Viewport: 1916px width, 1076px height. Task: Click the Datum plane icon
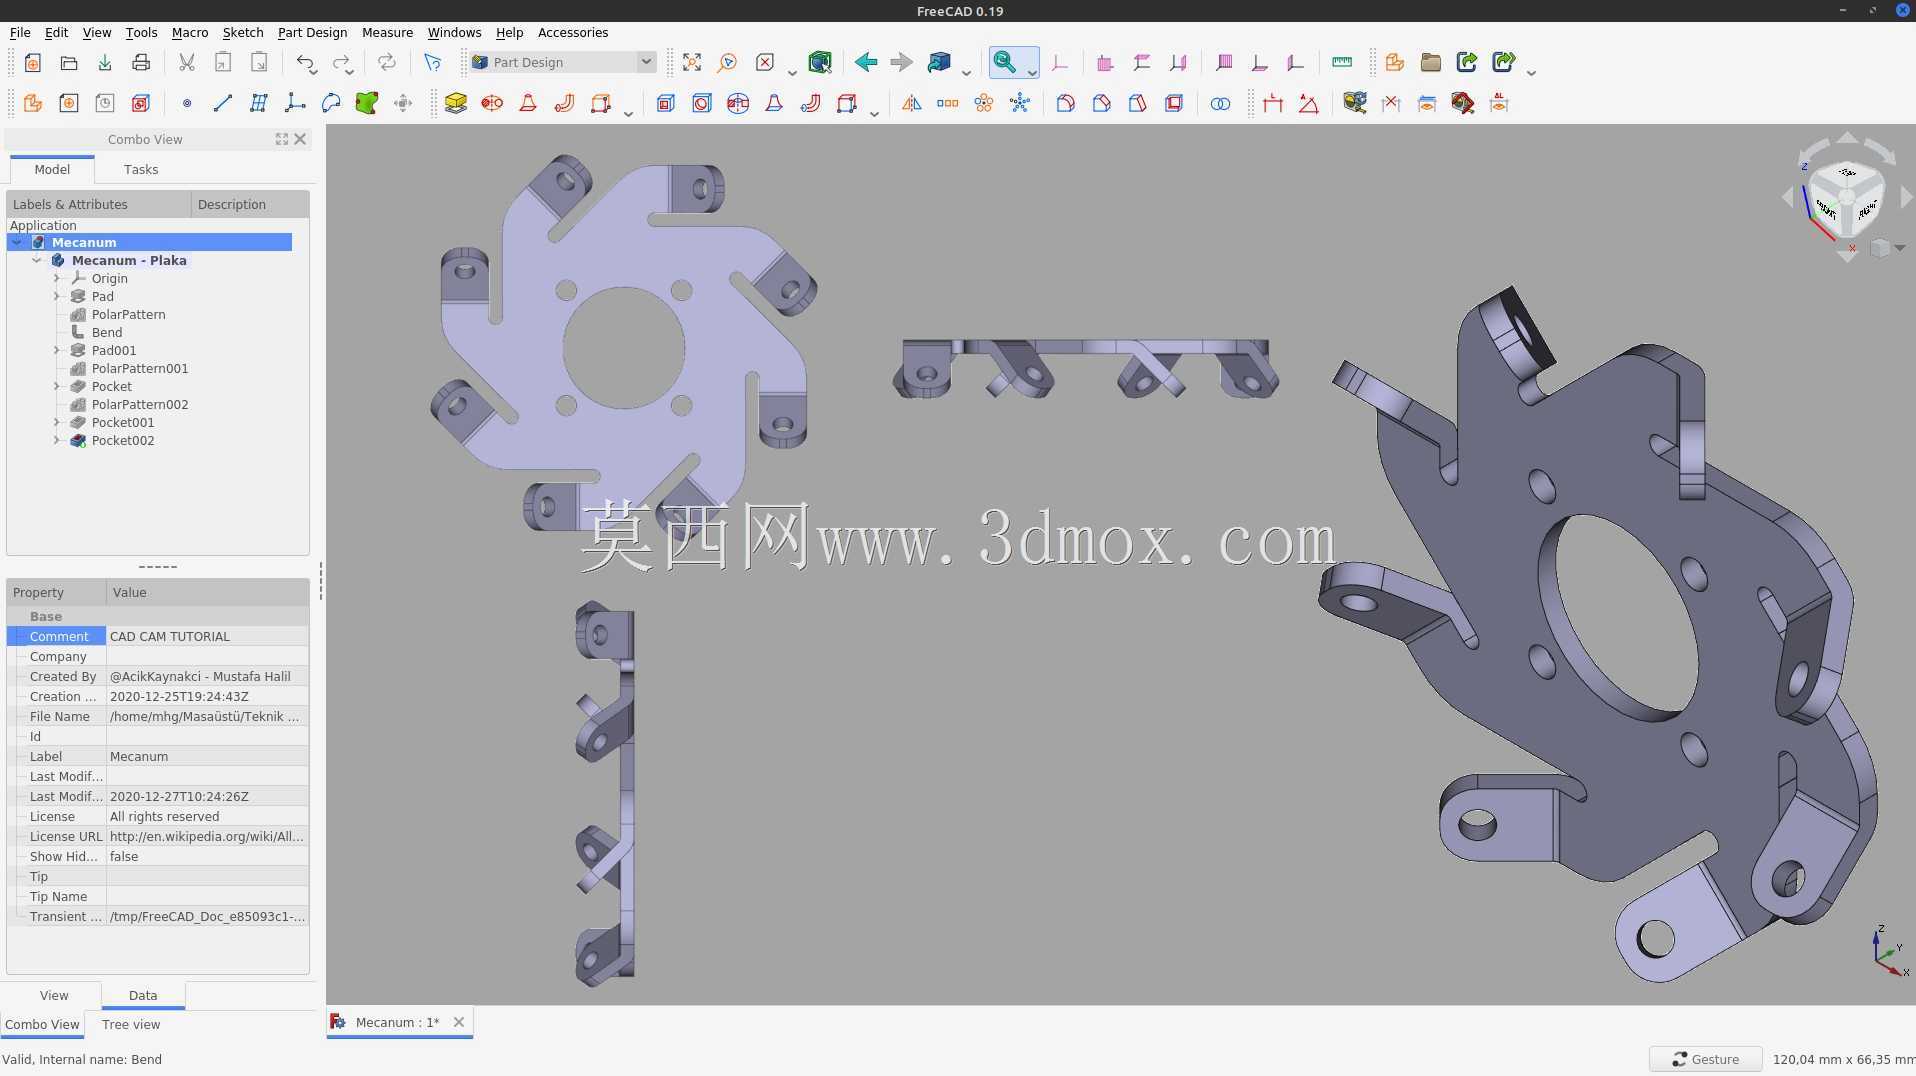coord(259,103)
